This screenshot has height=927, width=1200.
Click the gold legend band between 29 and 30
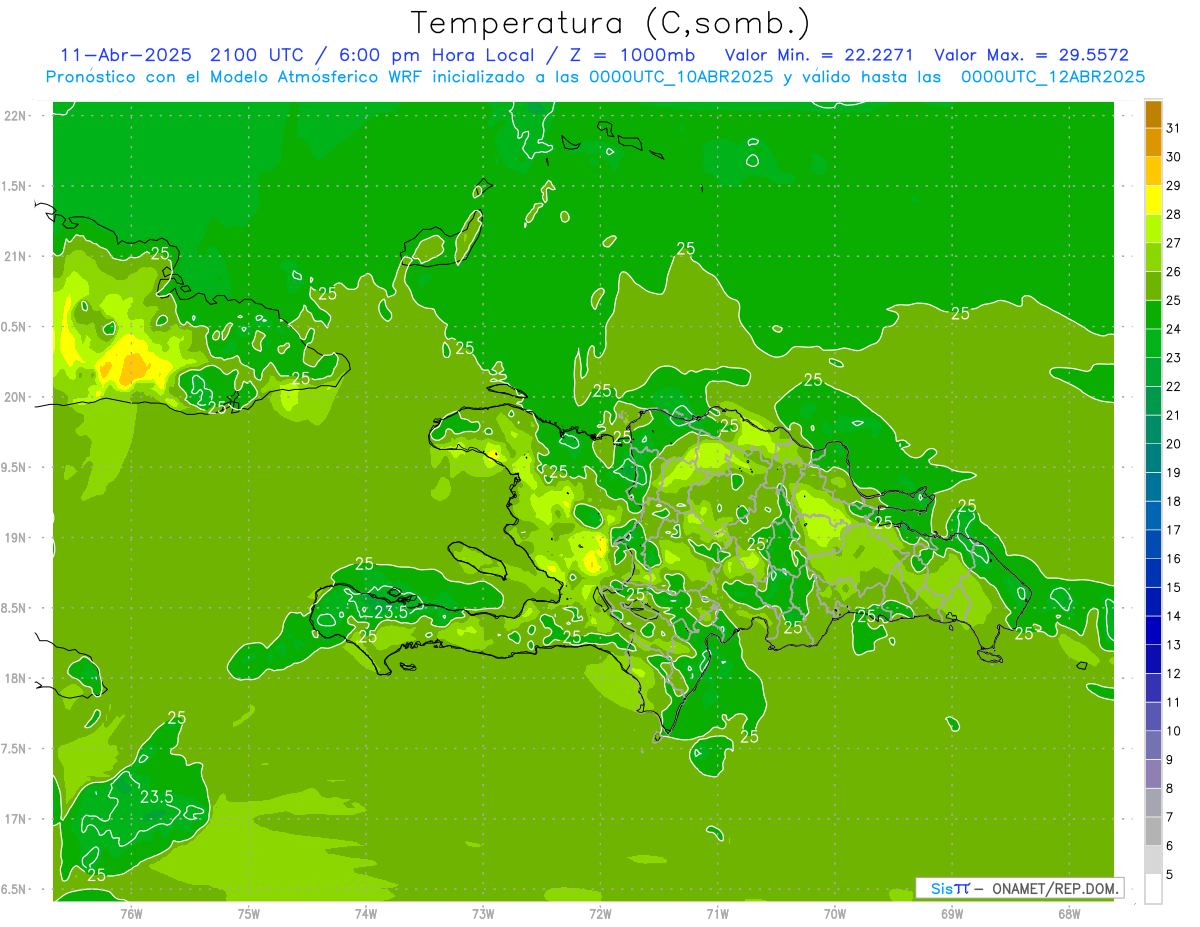[x=1153, y=171]
